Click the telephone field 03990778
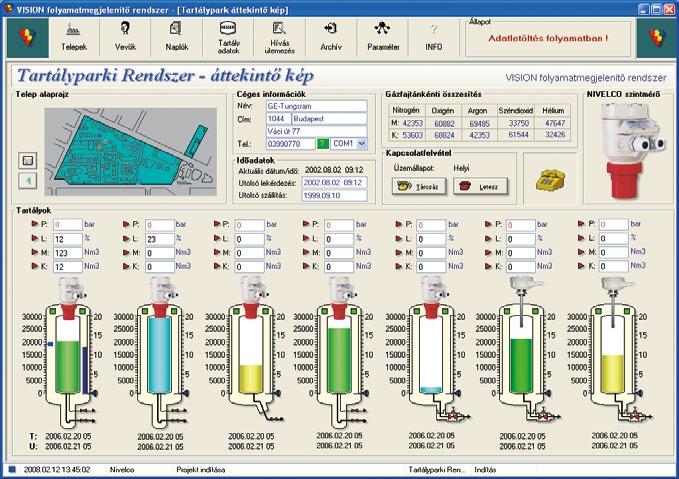The height and width of the screenshot is (479, 679). [291, 144]
